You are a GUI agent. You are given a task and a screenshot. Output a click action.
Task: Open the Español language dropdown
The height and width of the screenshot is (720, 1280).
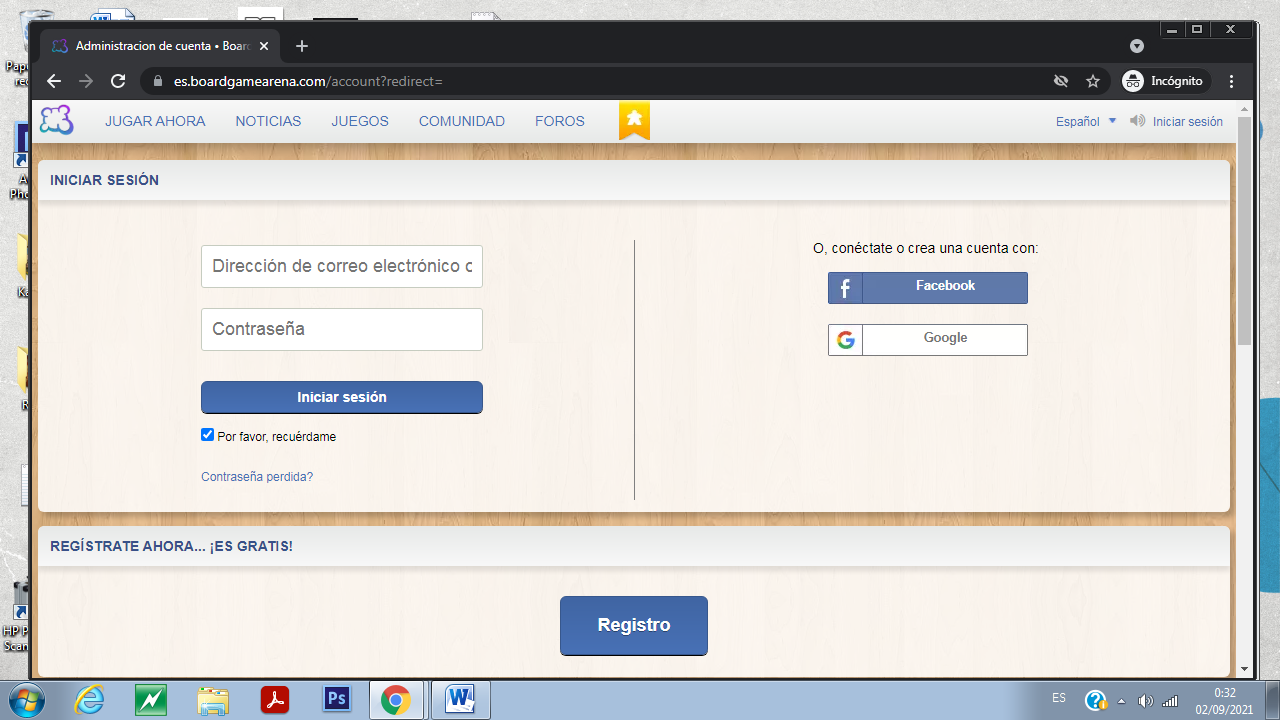(x=1086, y=121)
